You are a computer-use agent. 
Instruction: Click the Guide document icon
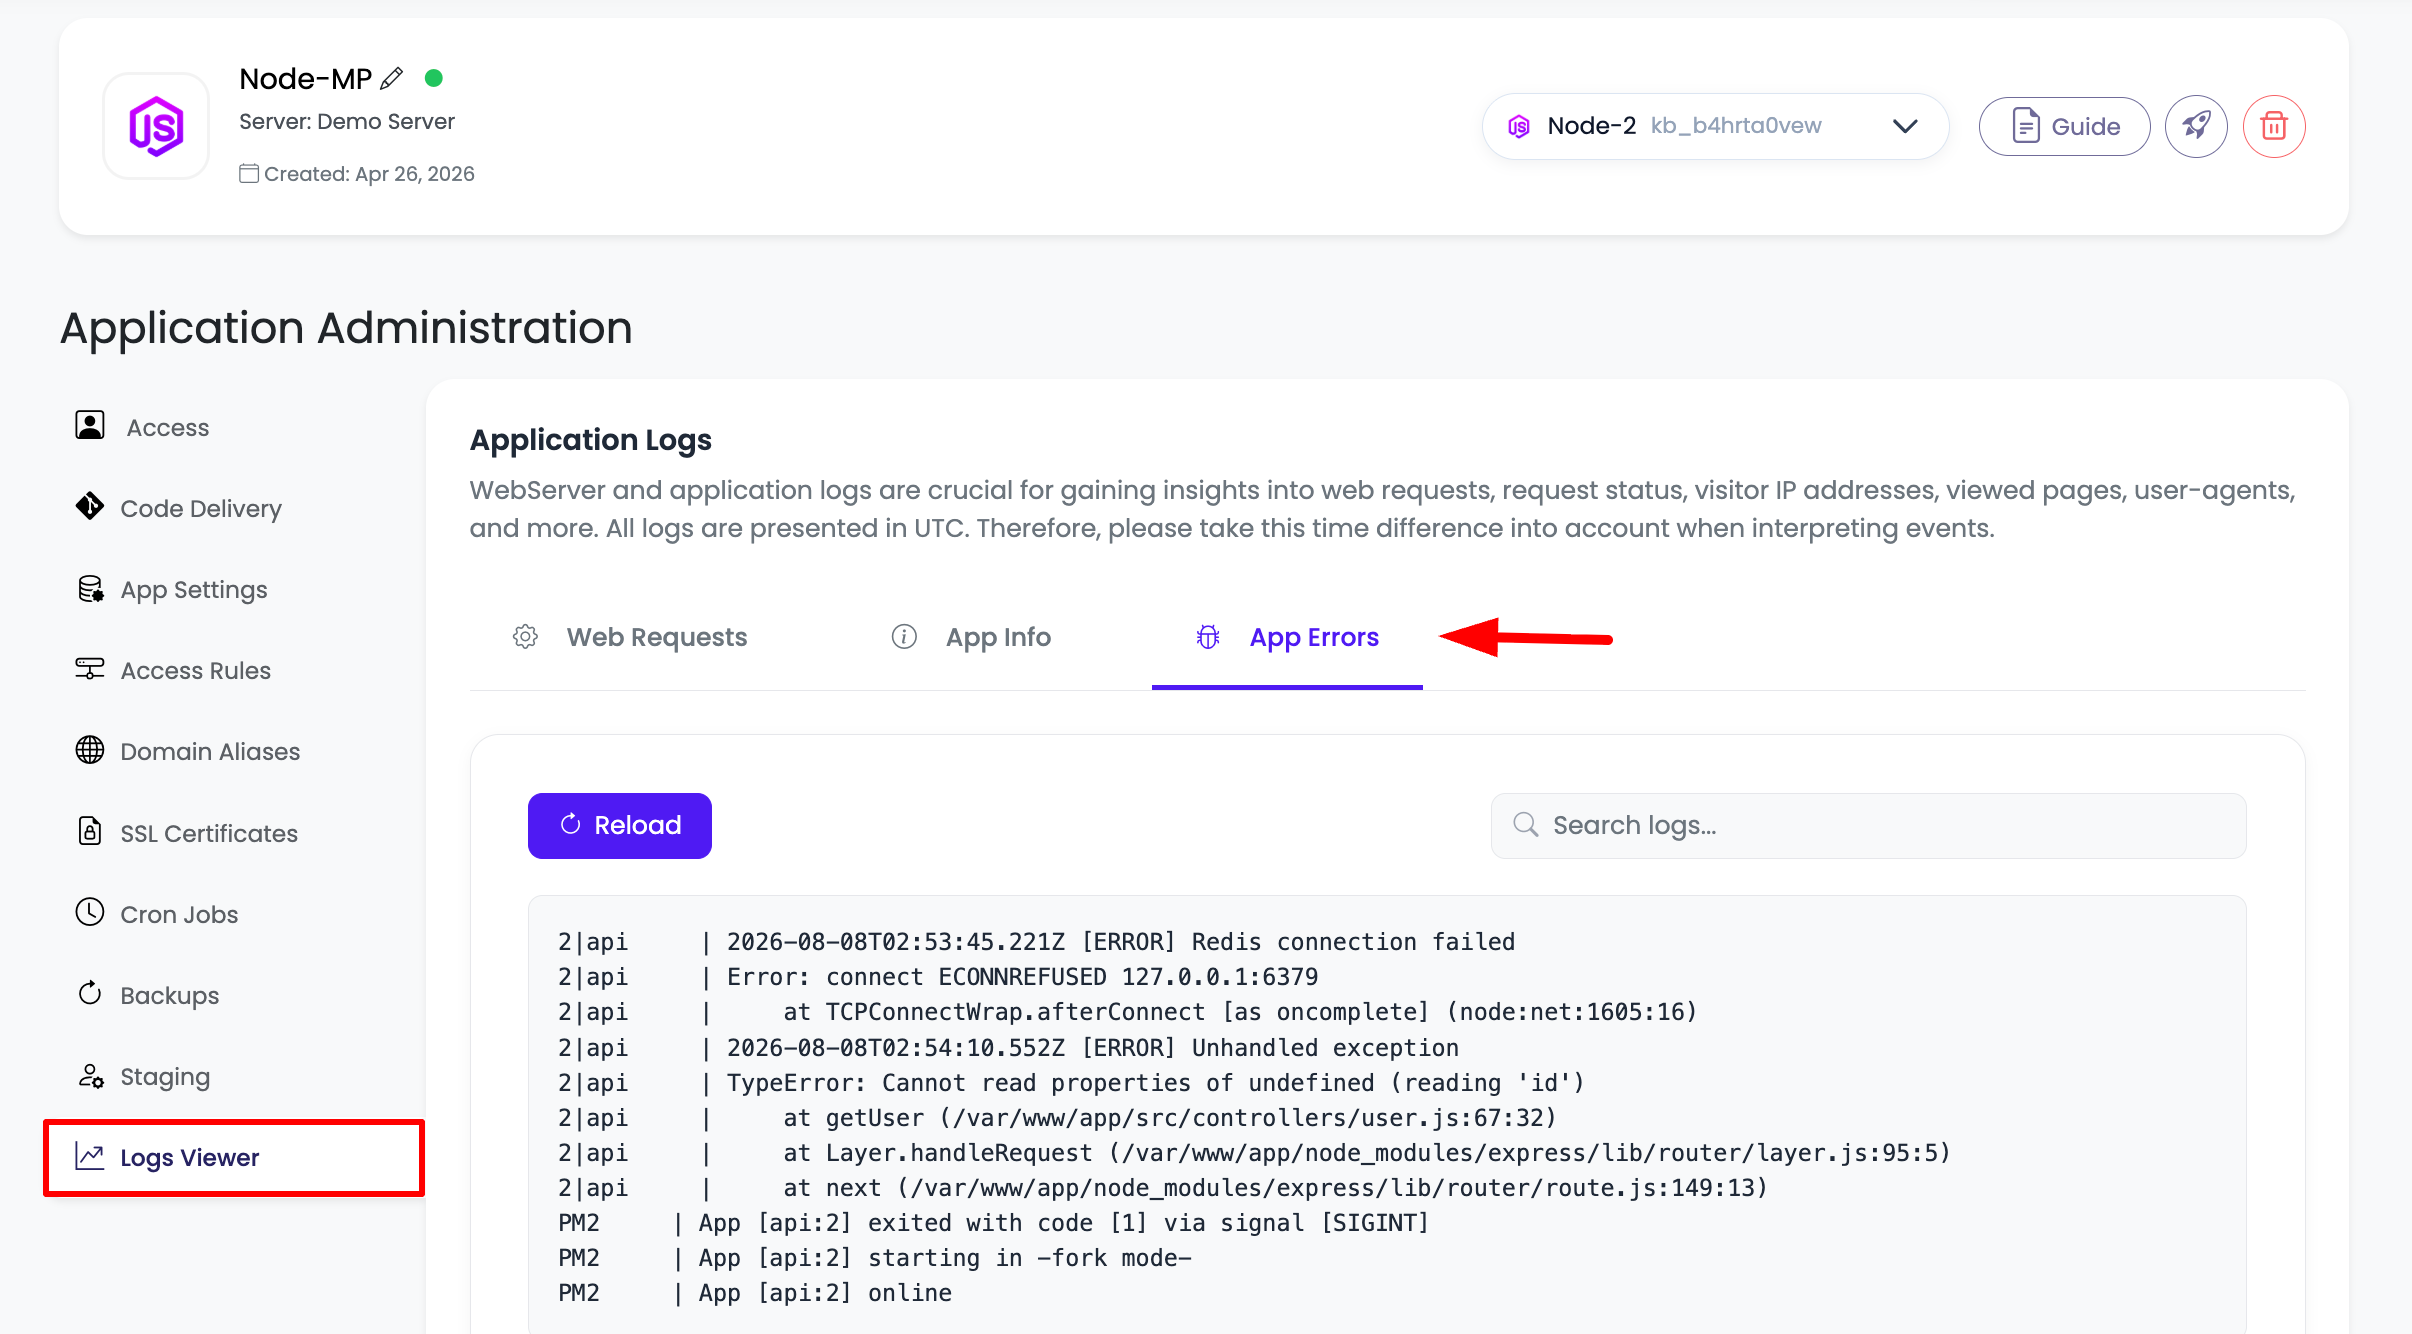[x=2025, y=126]
